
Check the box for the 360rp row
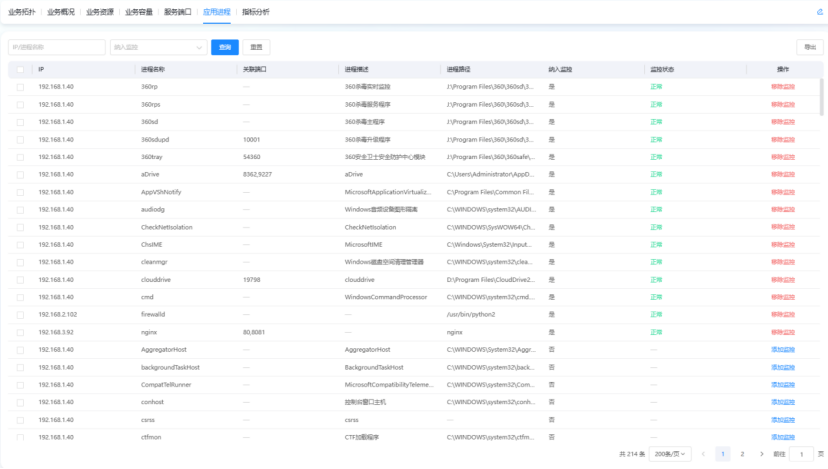click(x=20, y=87)
